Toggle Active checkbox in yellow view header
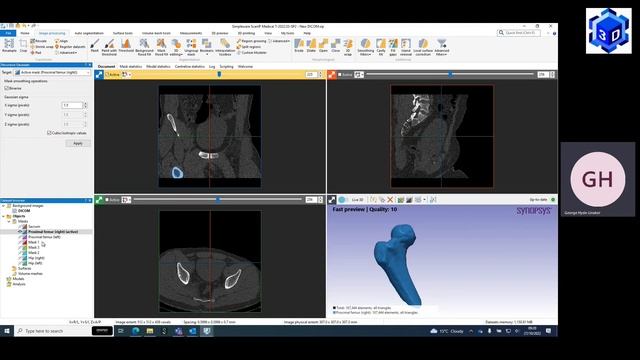Viewport: 640px width, 360px height. 107,75
